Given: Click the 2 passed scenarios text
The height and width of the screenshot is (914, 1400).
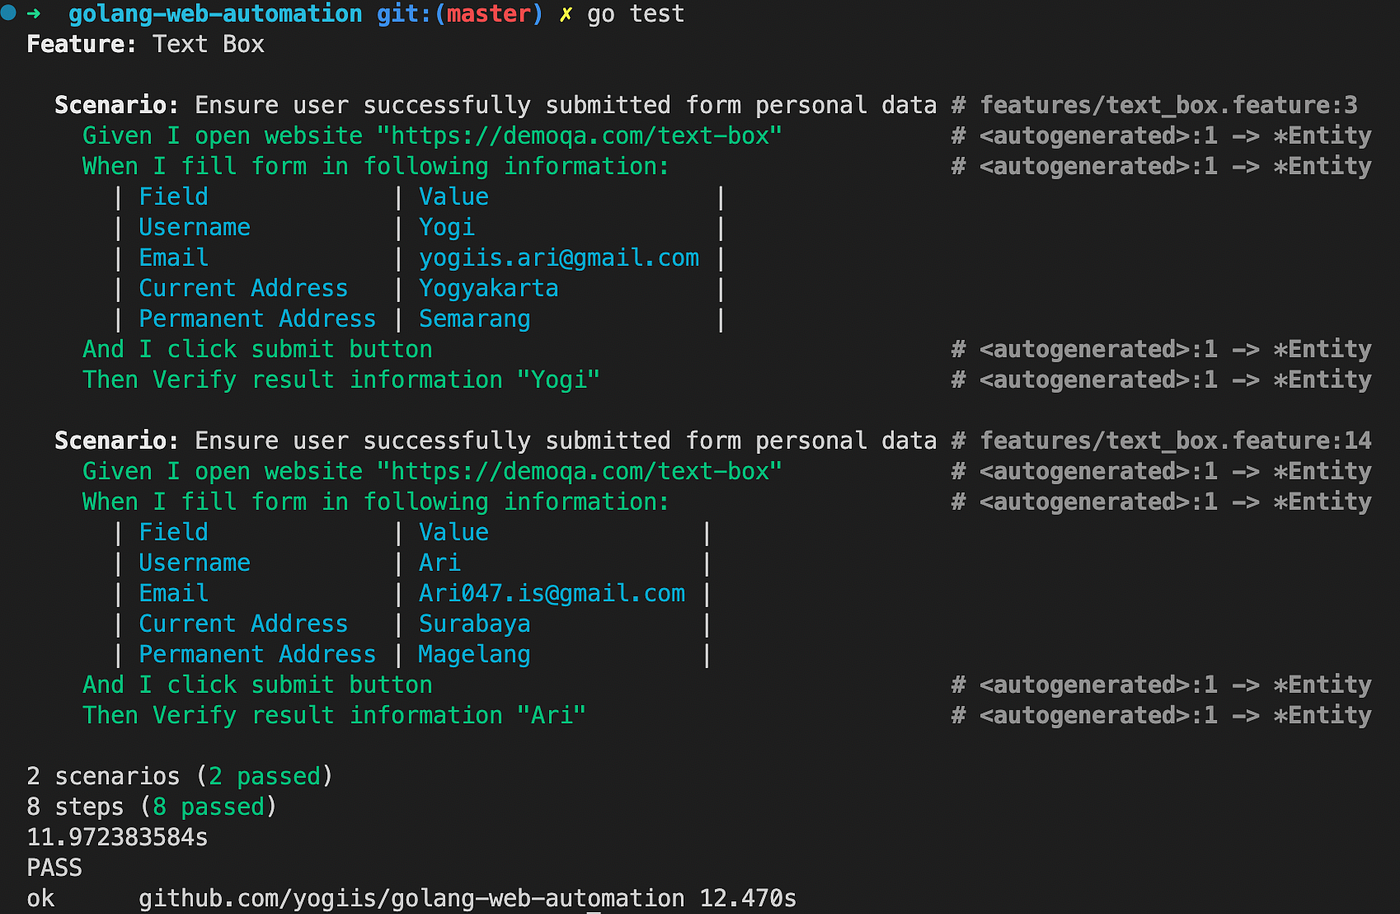Looking at the screenshot, I should coord(265,777).
